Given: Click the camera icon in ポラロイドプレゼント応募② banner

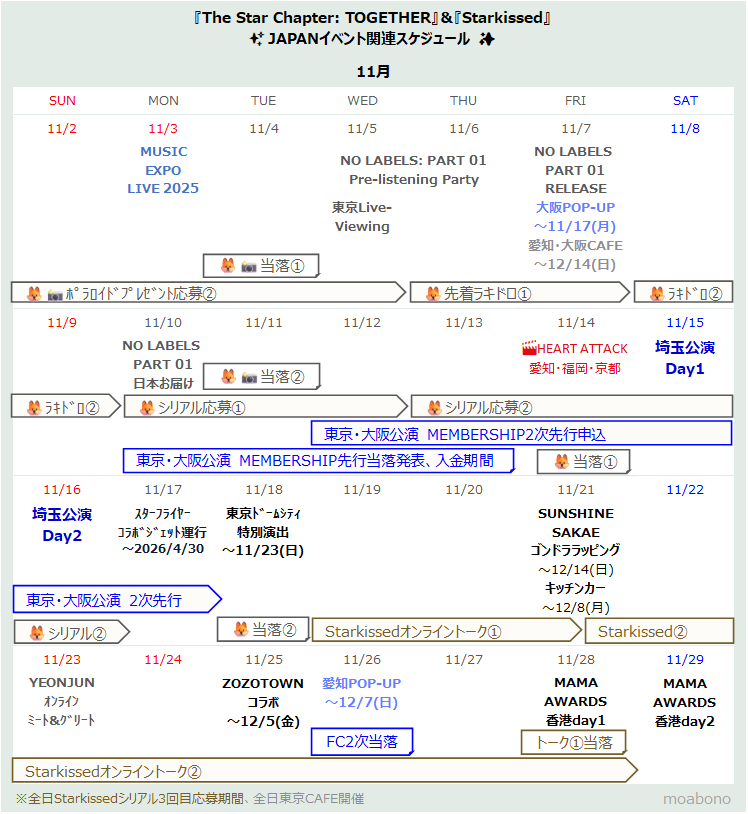Looking at the screenshot, I should [54, 293].
